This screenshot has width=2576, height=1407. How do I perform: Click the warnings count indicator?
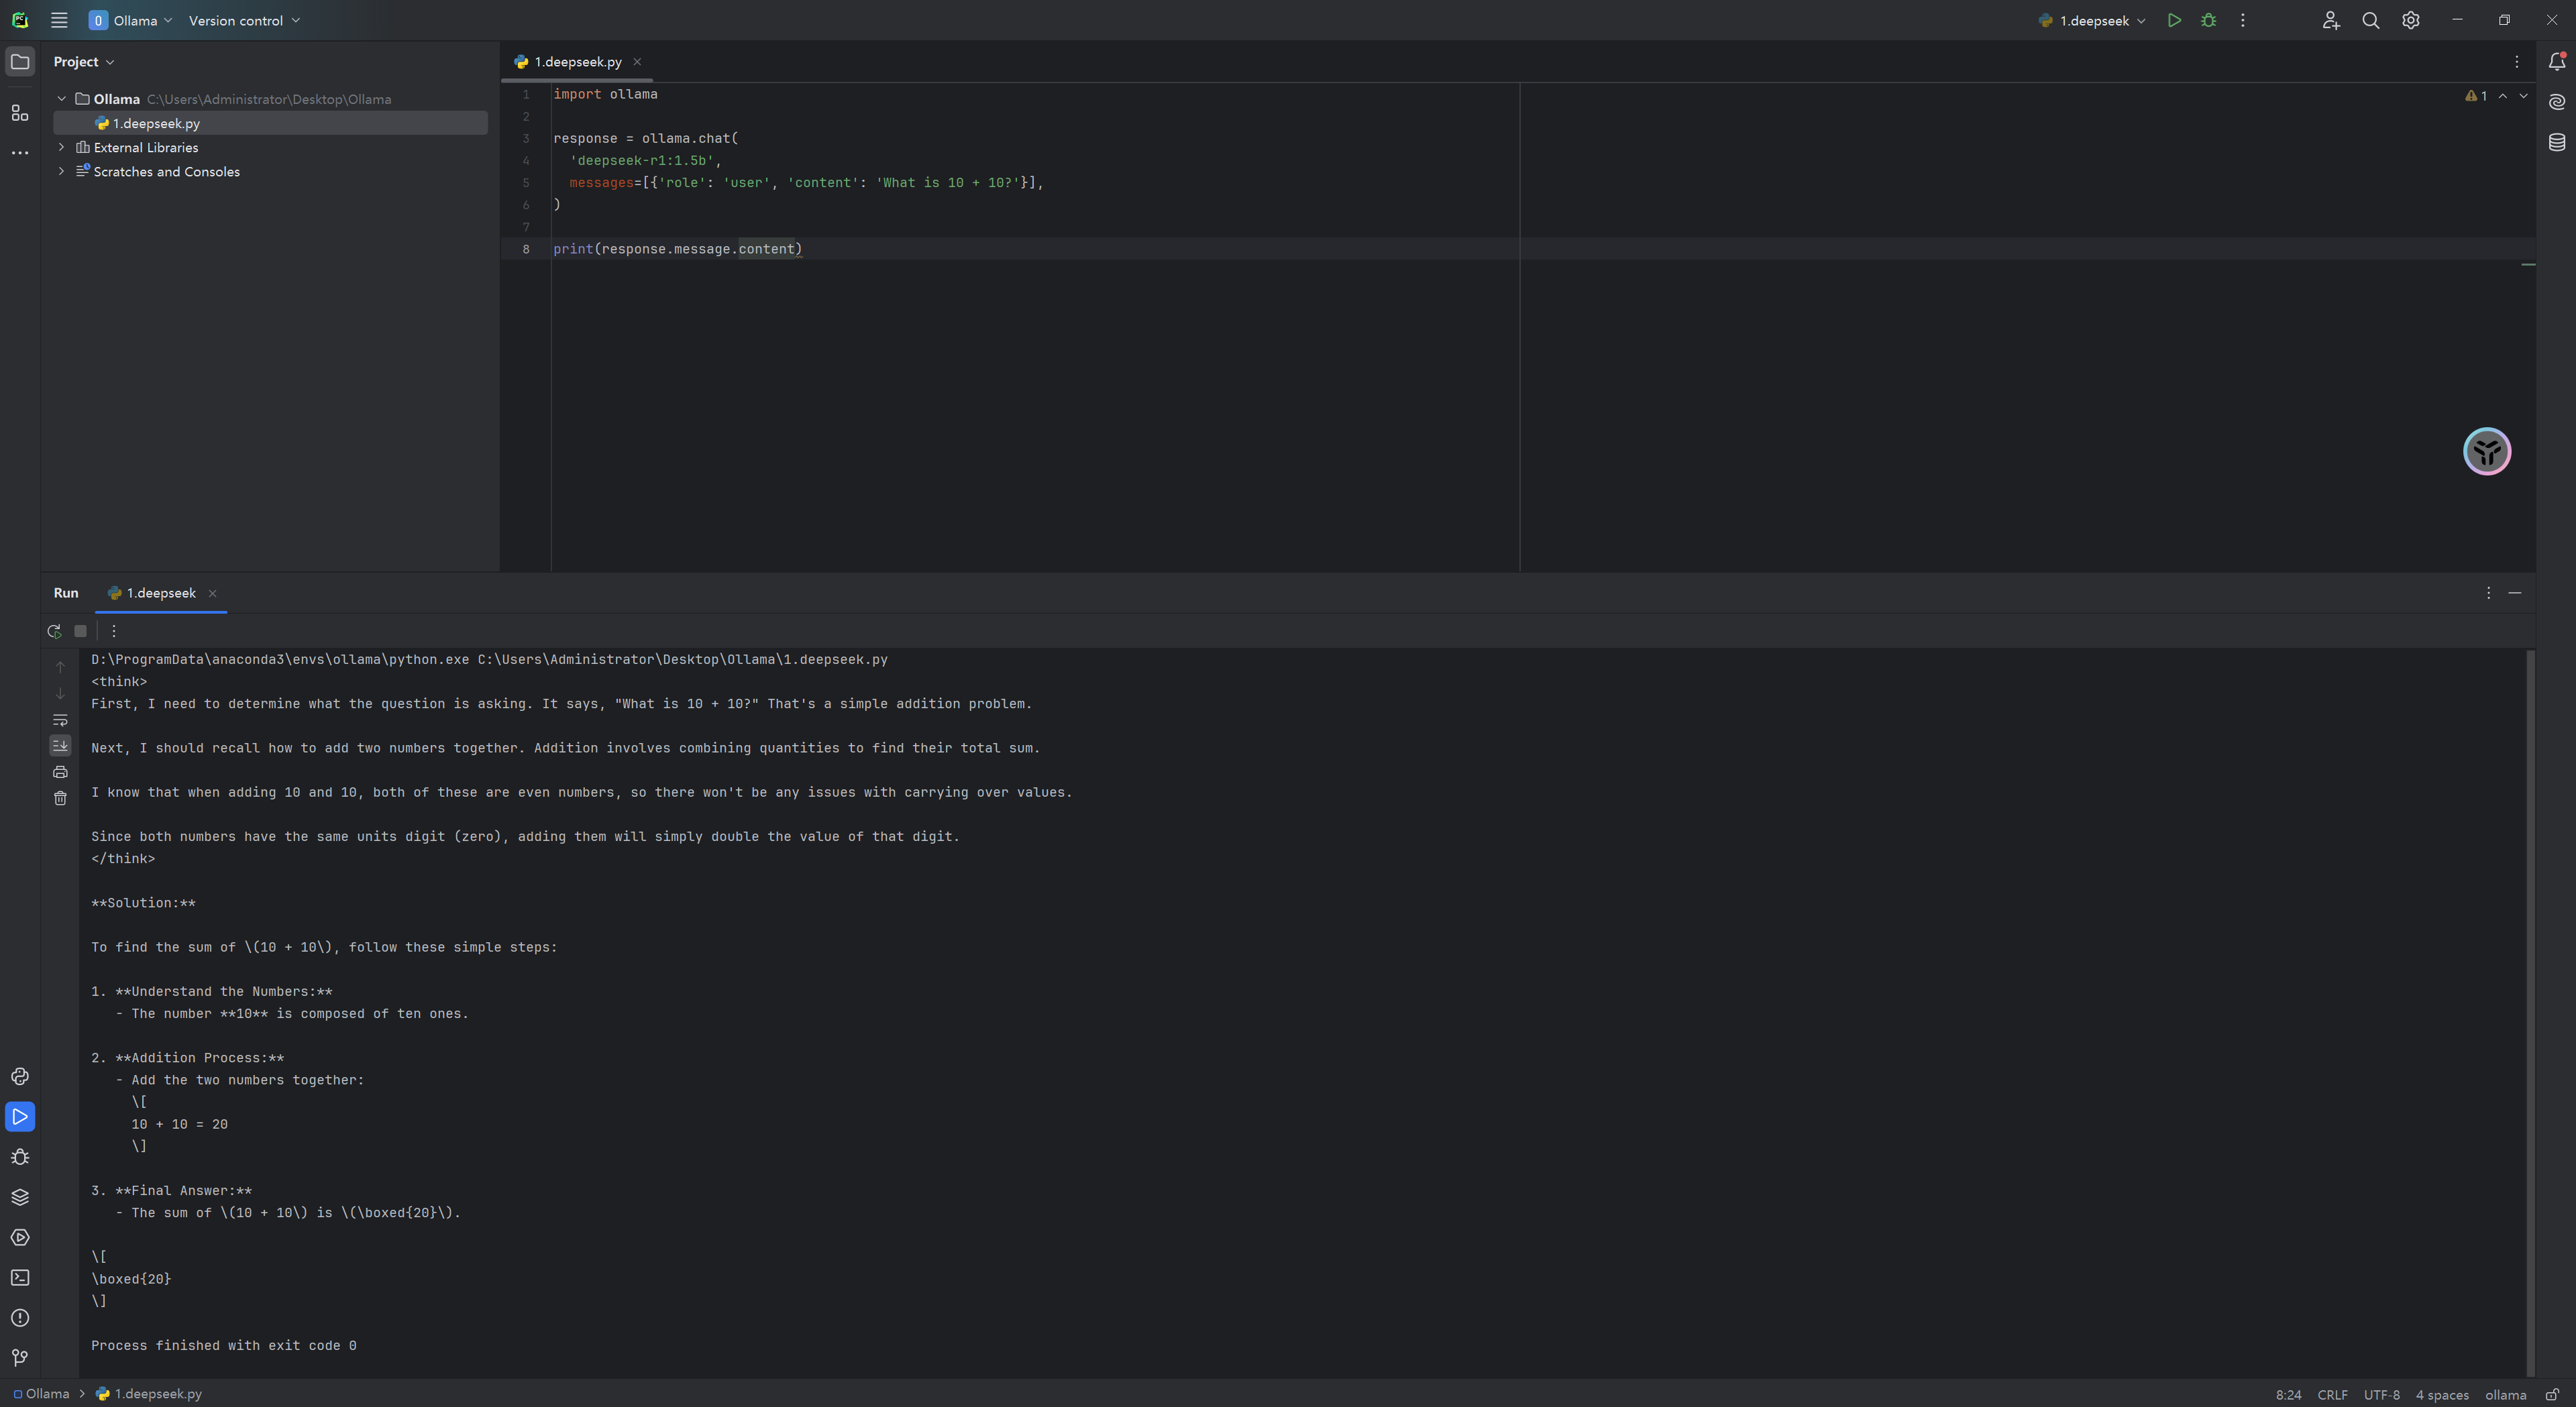[x=2476, y=96]
